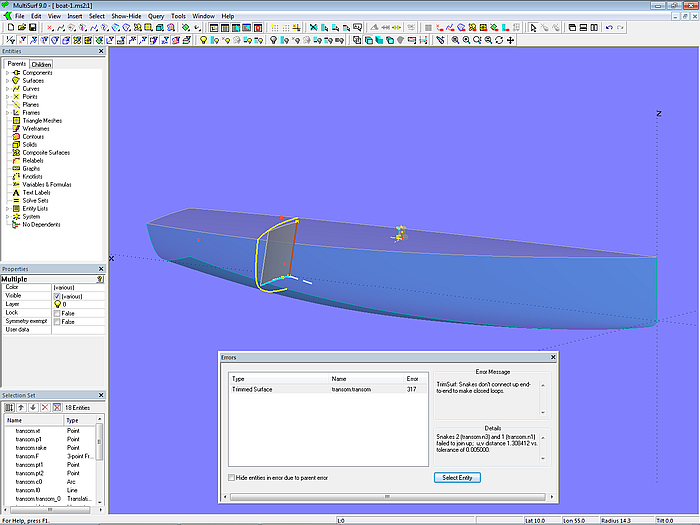Switch to the Children tab
This screenshot has width=700, height=525.
pos(41,64)
